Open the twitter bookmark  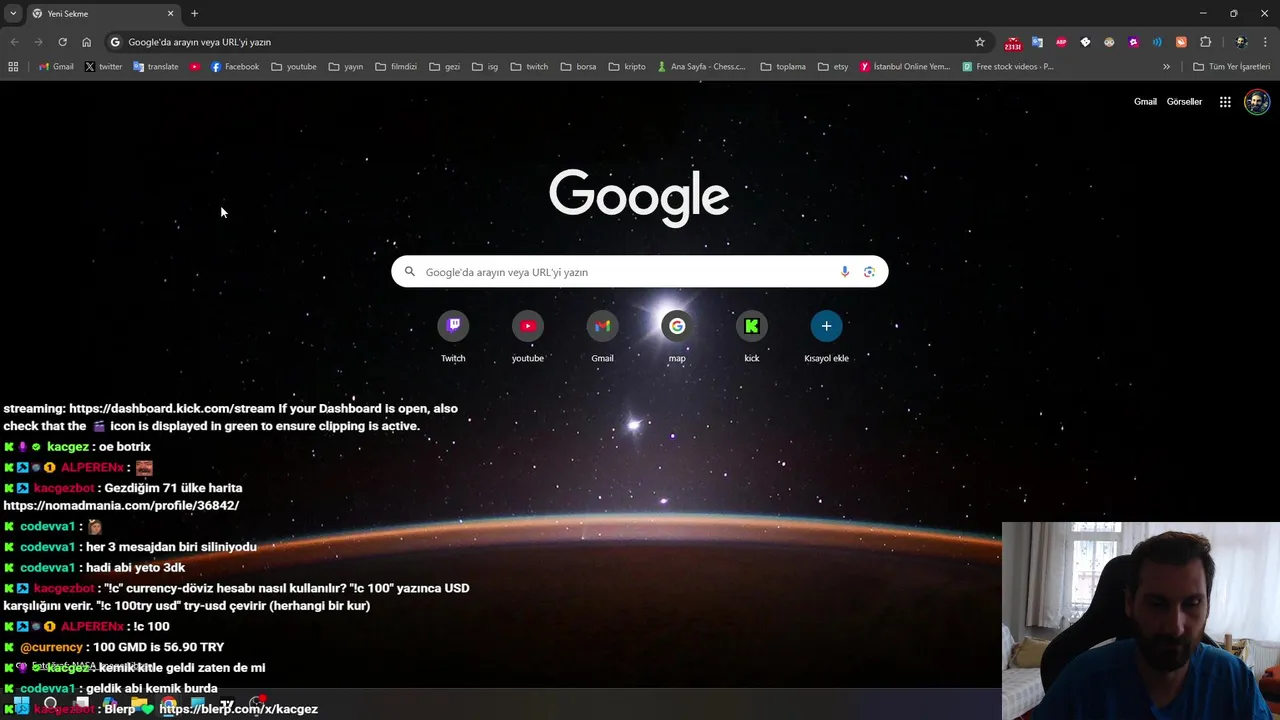coord(103,67)
